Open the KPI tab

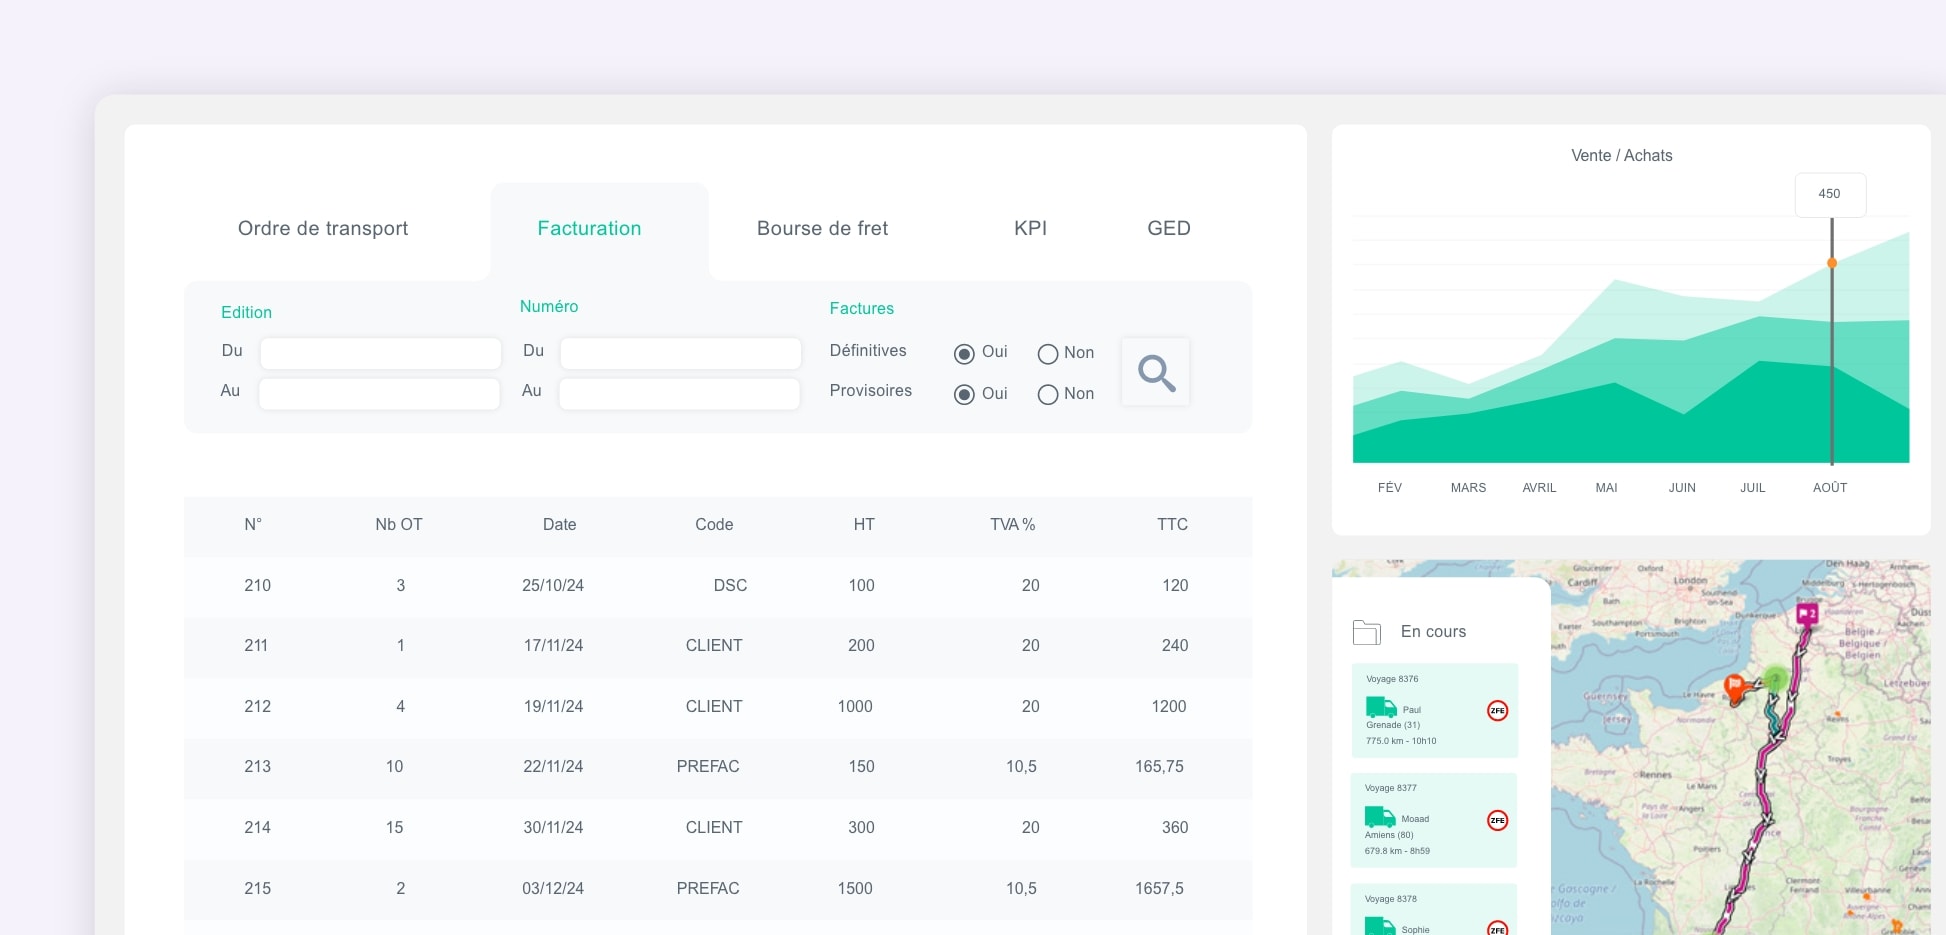1030,229
